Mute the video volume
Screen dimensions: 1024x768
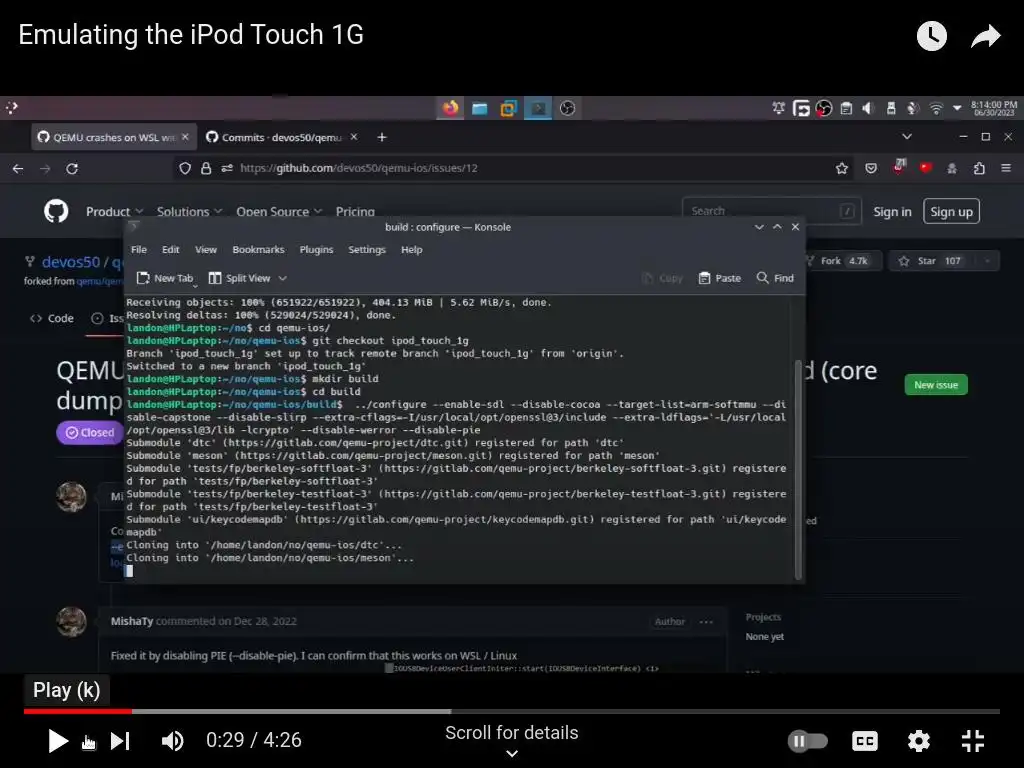(172, 741)
